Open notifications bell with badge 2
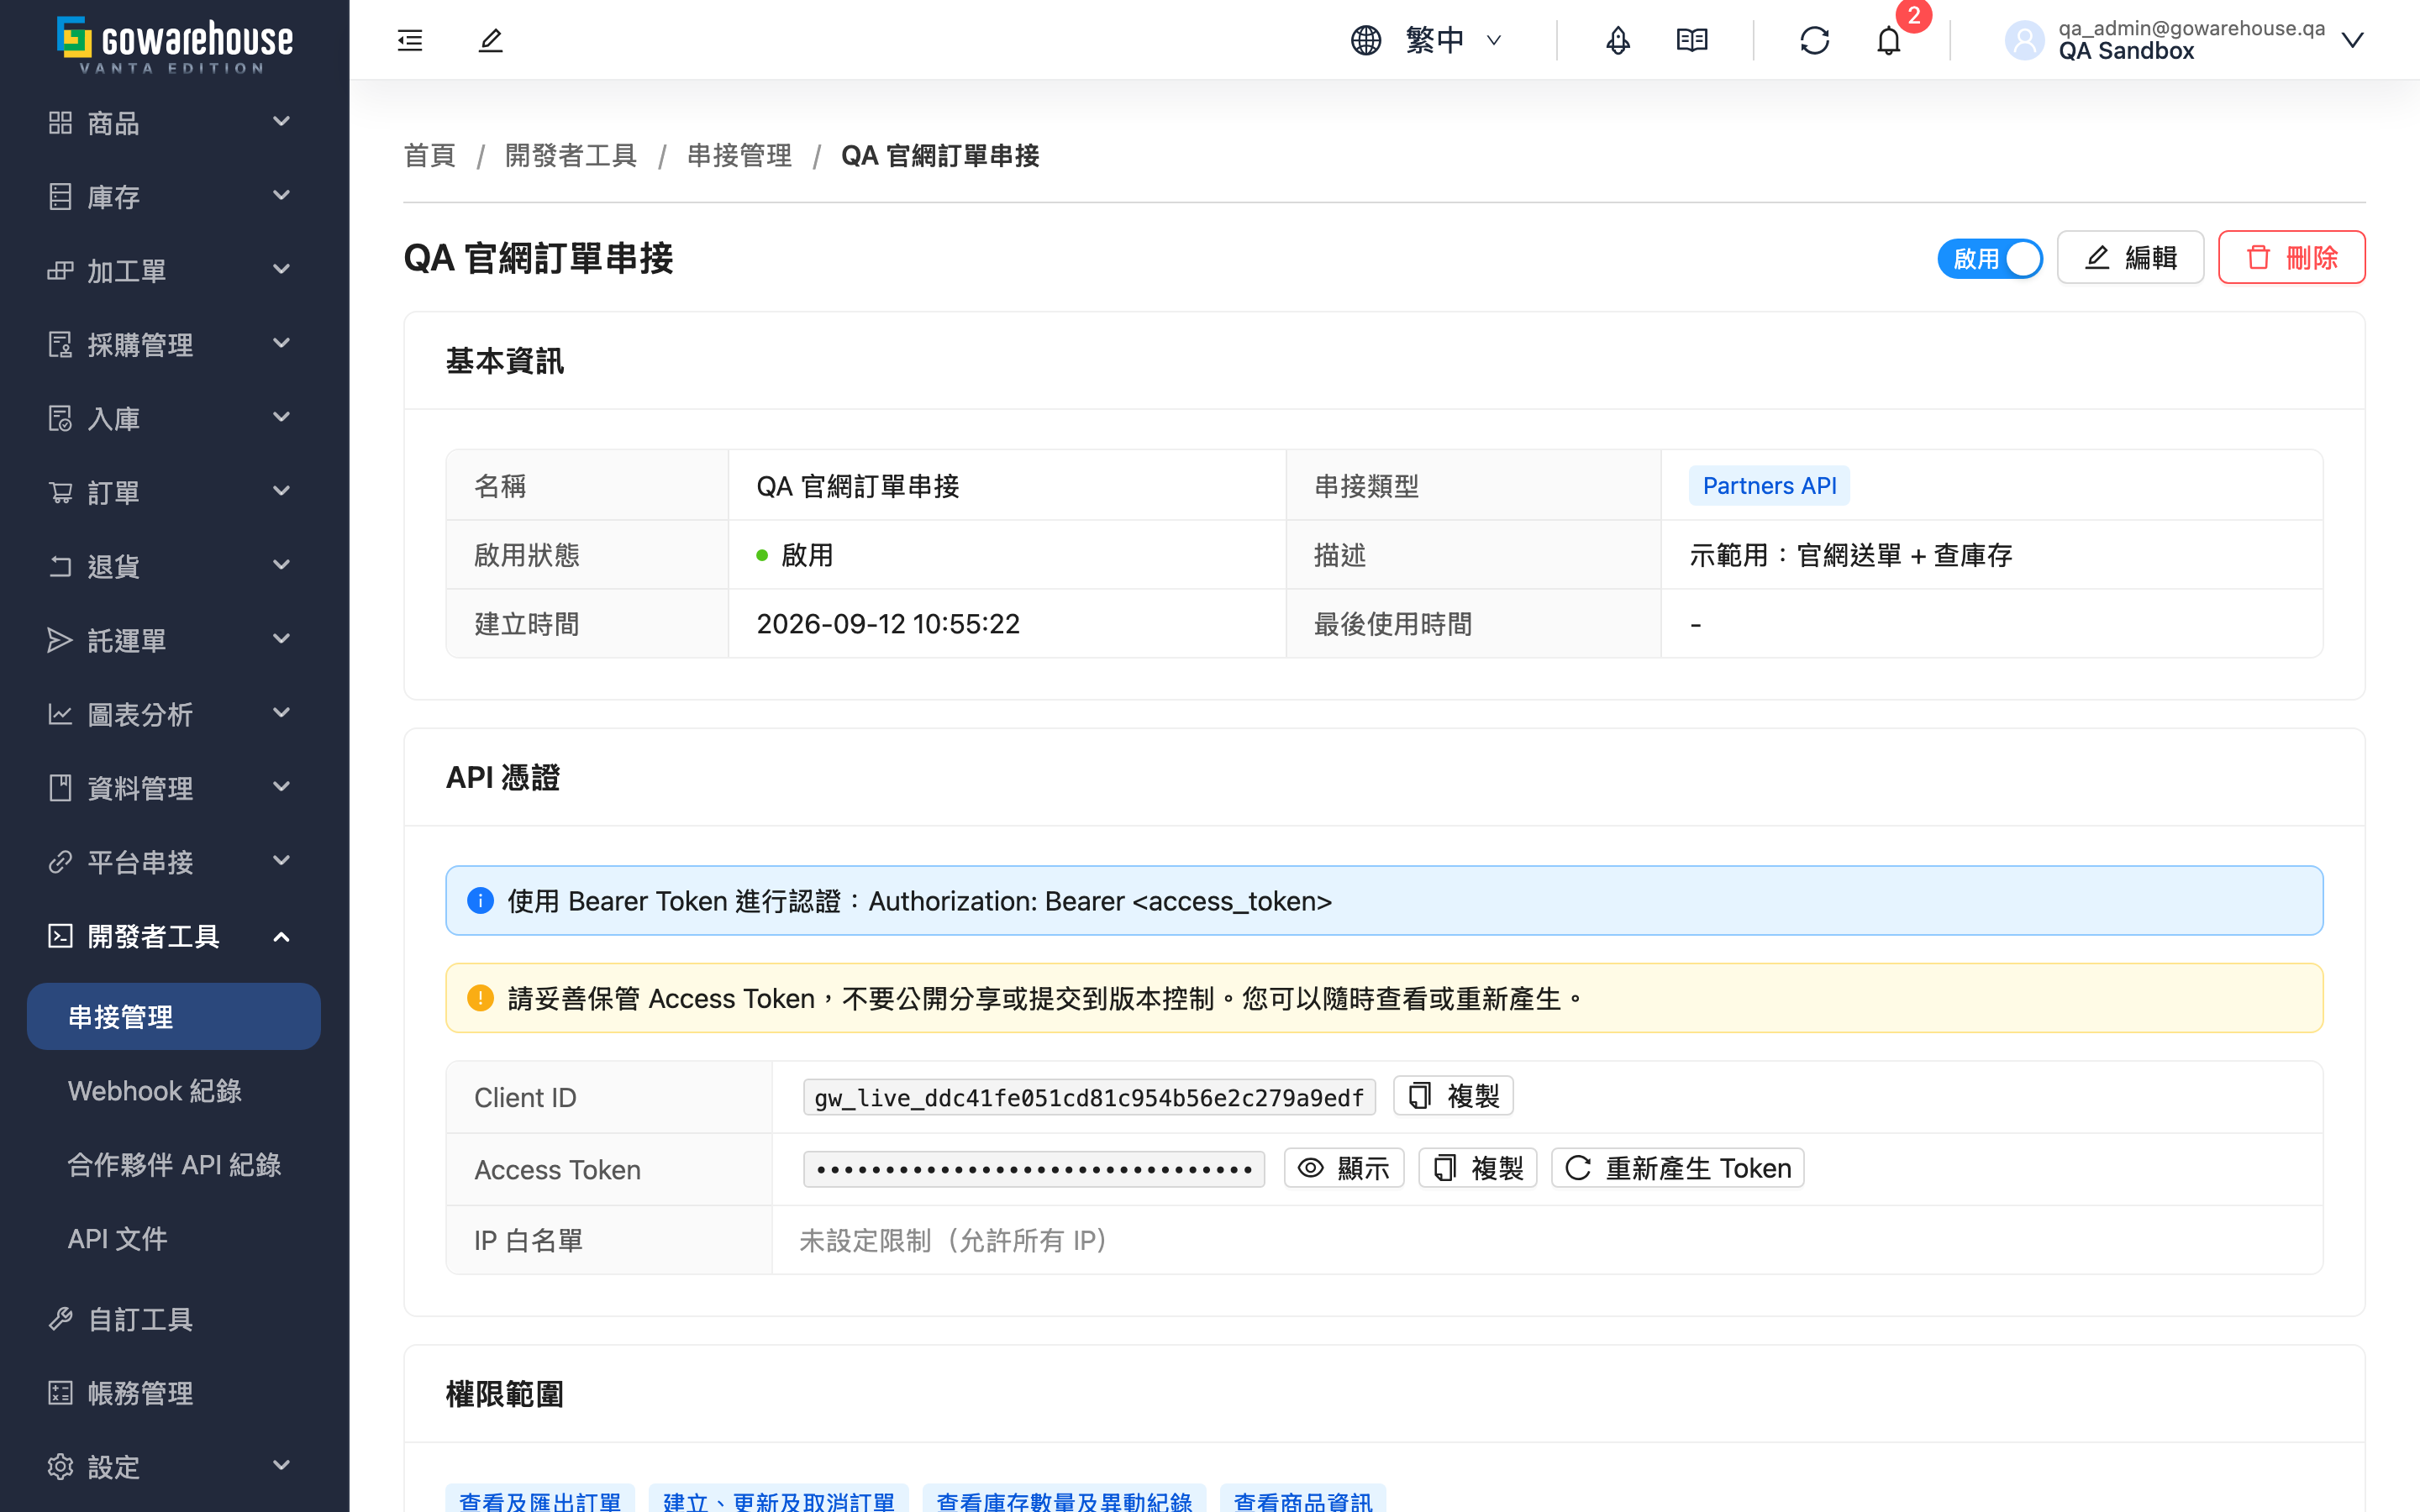2420x1512 pixels. [x=1889, y=40]
